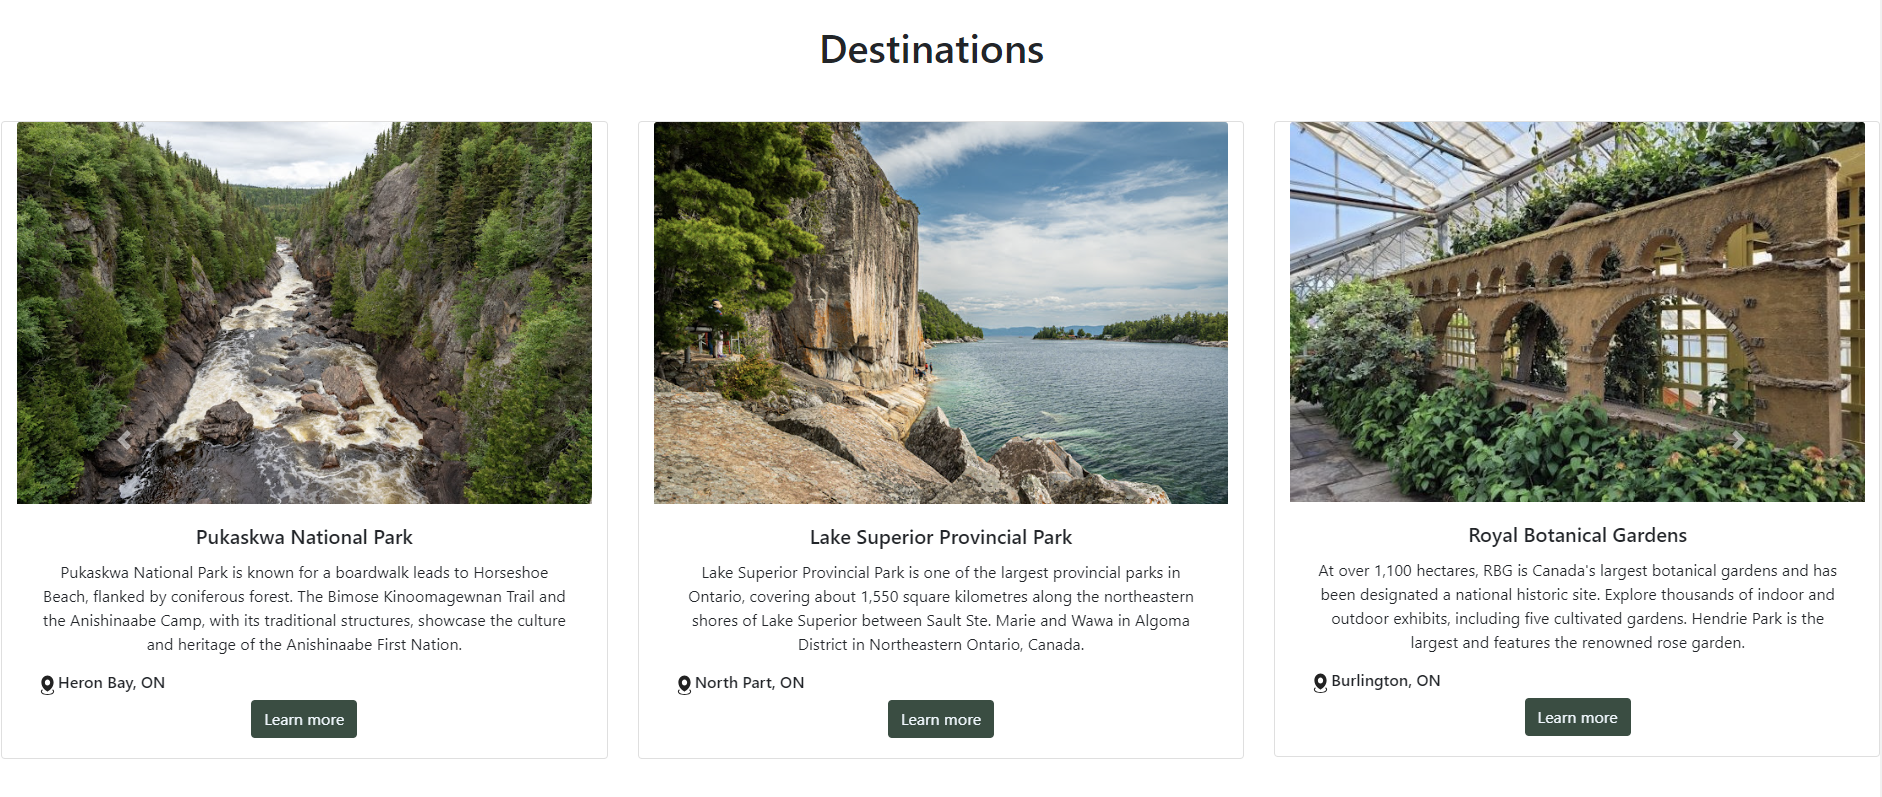Select Learn more for Lake Superior Provincial Park
Screen dimensions: 1882x797
pos(940,719)
